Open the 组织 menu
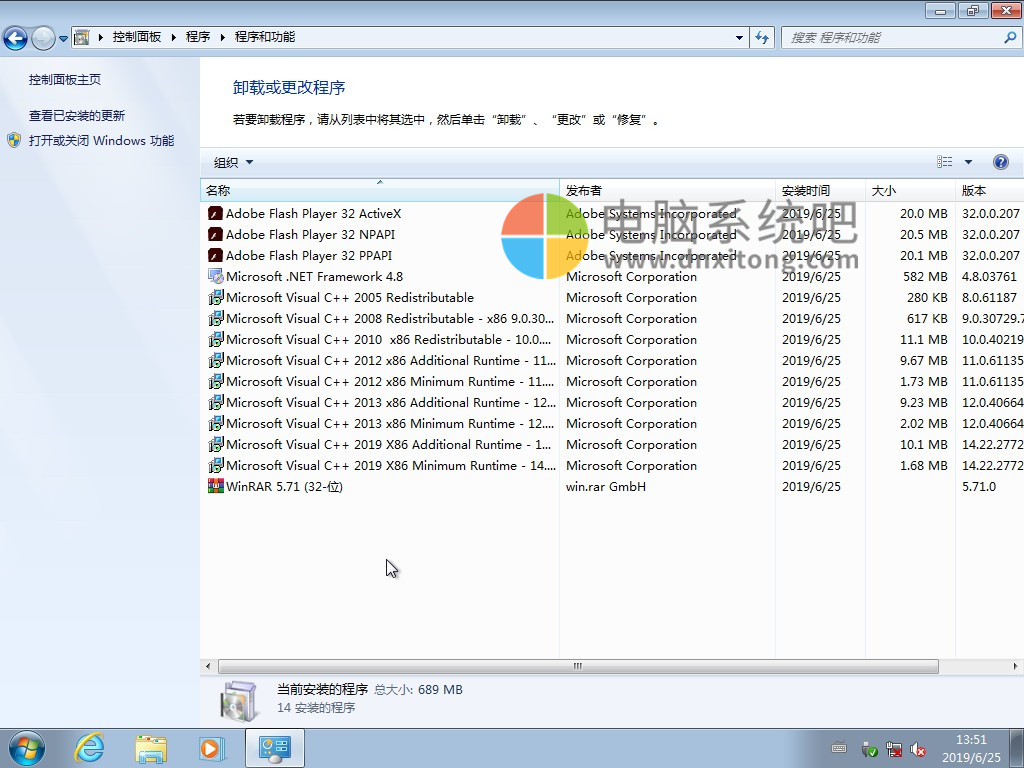This screenshot has height=768, width=1024. pos(233,163)
